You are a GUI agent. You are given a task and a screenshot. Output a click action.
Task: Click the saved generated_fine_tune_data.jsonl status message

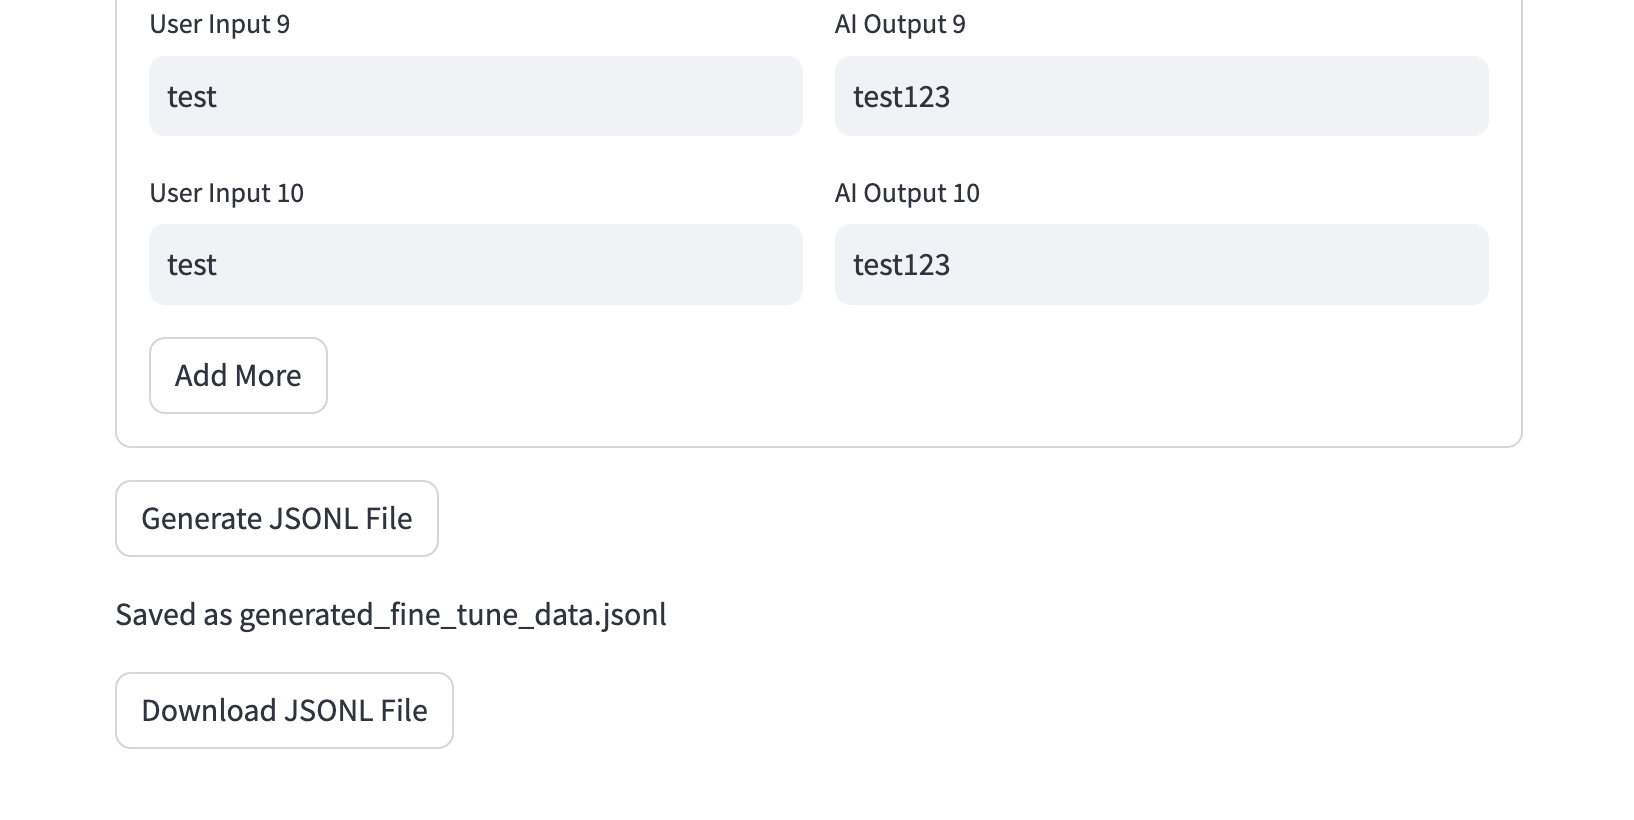pyautogui.click(x=390, y=614)
